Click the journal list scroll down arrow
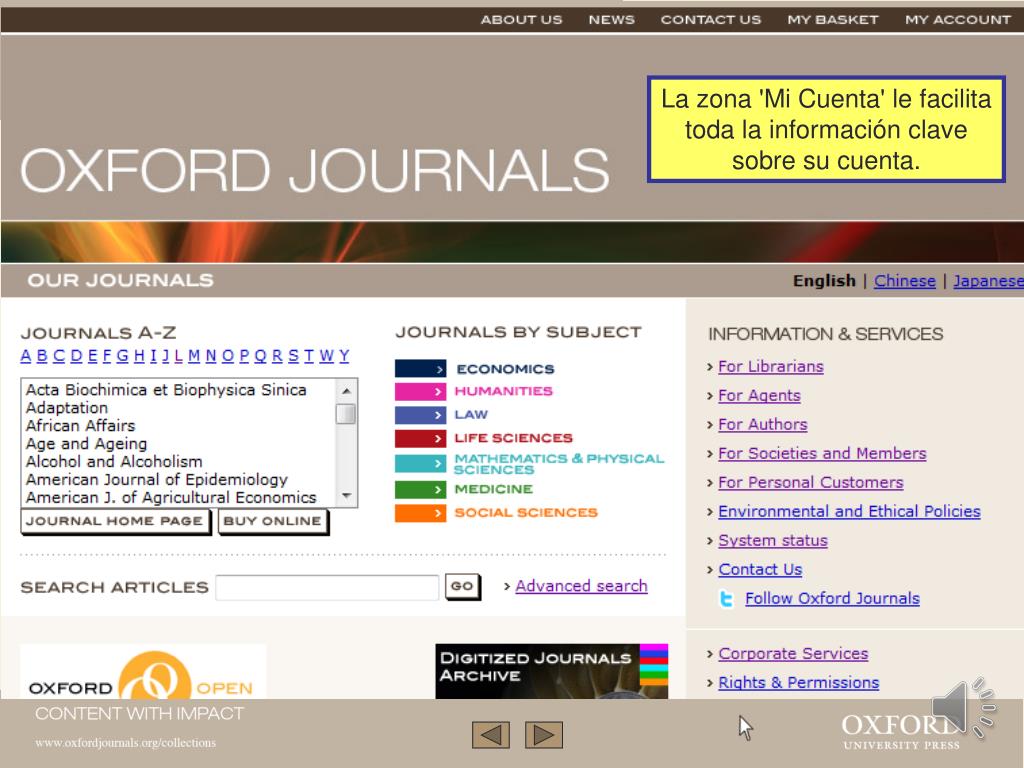1024x768 pixels. [x=346, y=497]
